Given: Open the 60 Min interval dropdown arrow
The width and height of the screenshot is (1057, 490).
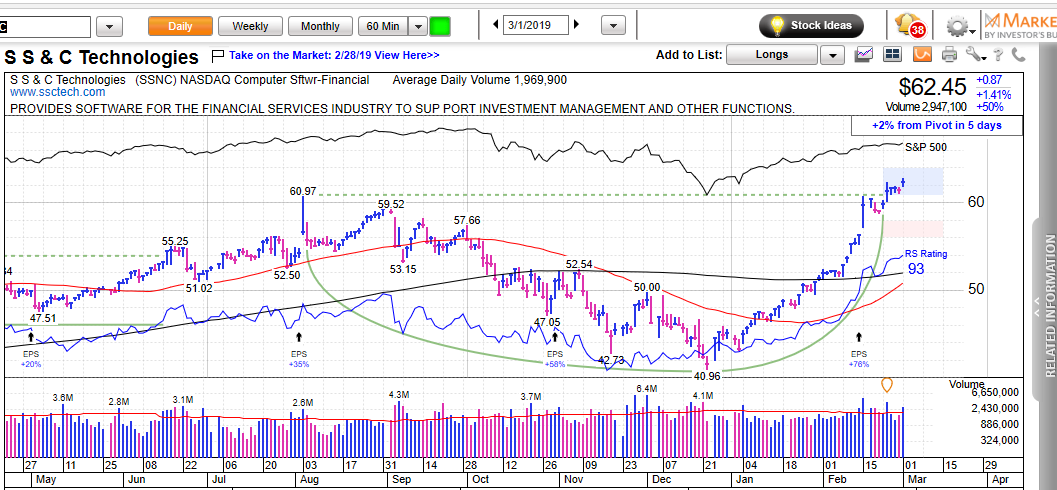Looking at the screenshot, I should pyautogui.click(x=419, y=26).
